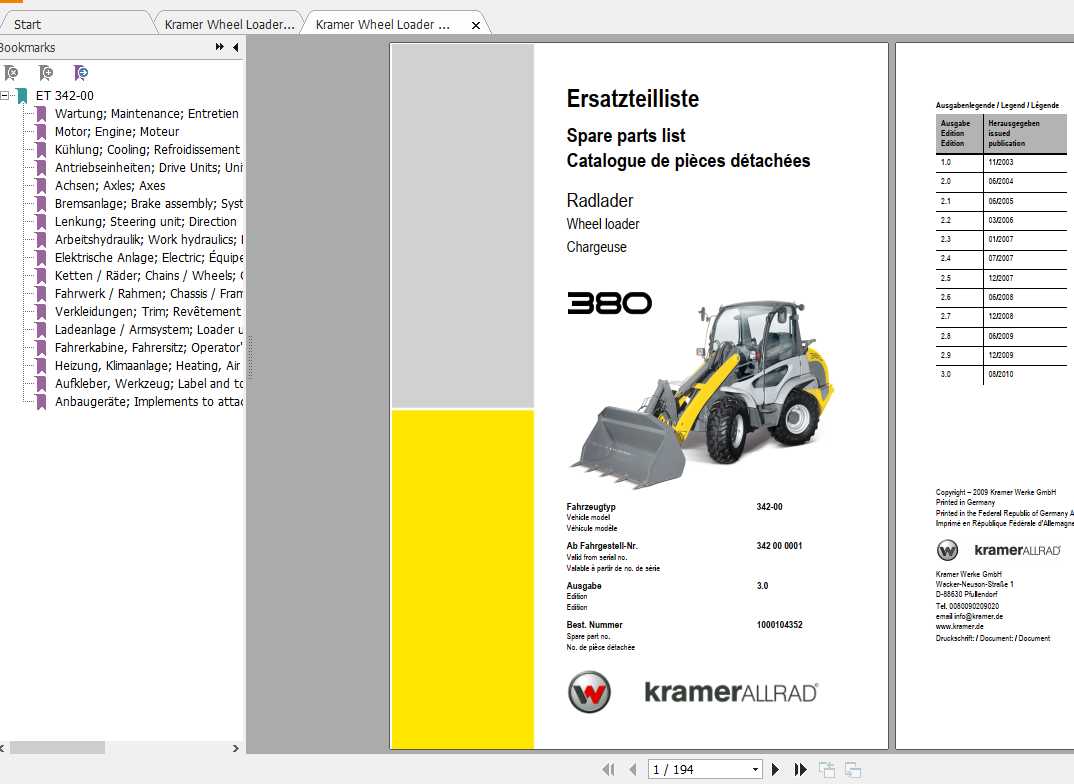
Task: Open the Kühlung; Cooling bookmark
Action: tap(147, 149)
